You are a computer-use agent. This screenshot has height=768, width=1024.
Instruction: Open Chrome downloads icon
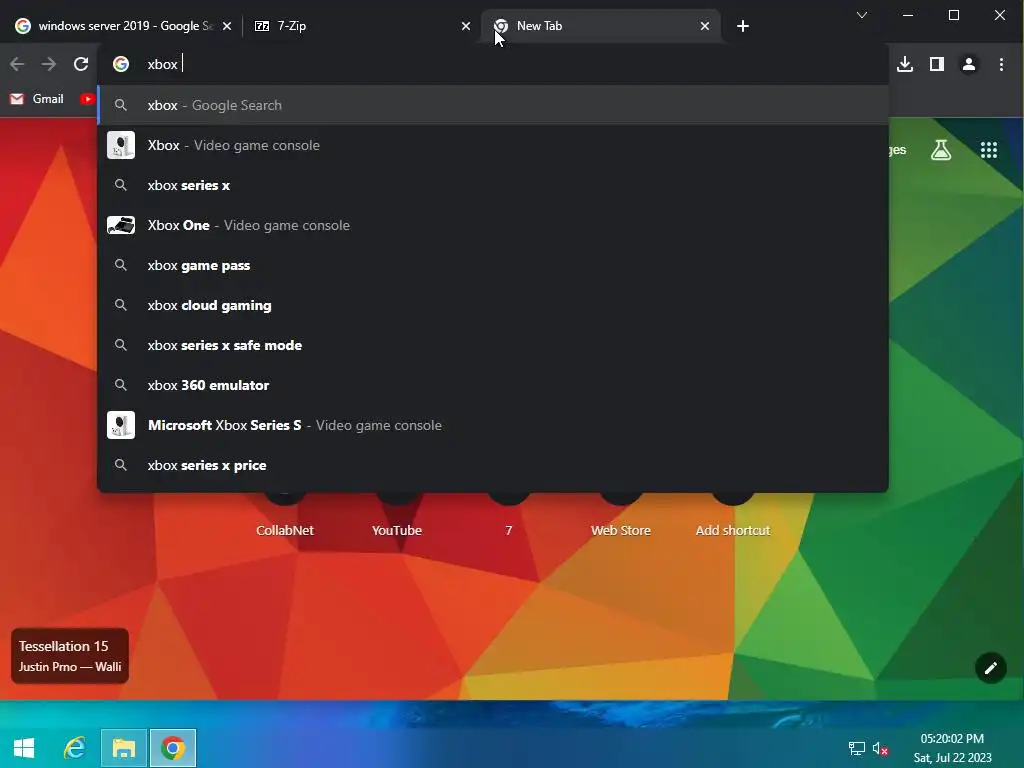904,64
